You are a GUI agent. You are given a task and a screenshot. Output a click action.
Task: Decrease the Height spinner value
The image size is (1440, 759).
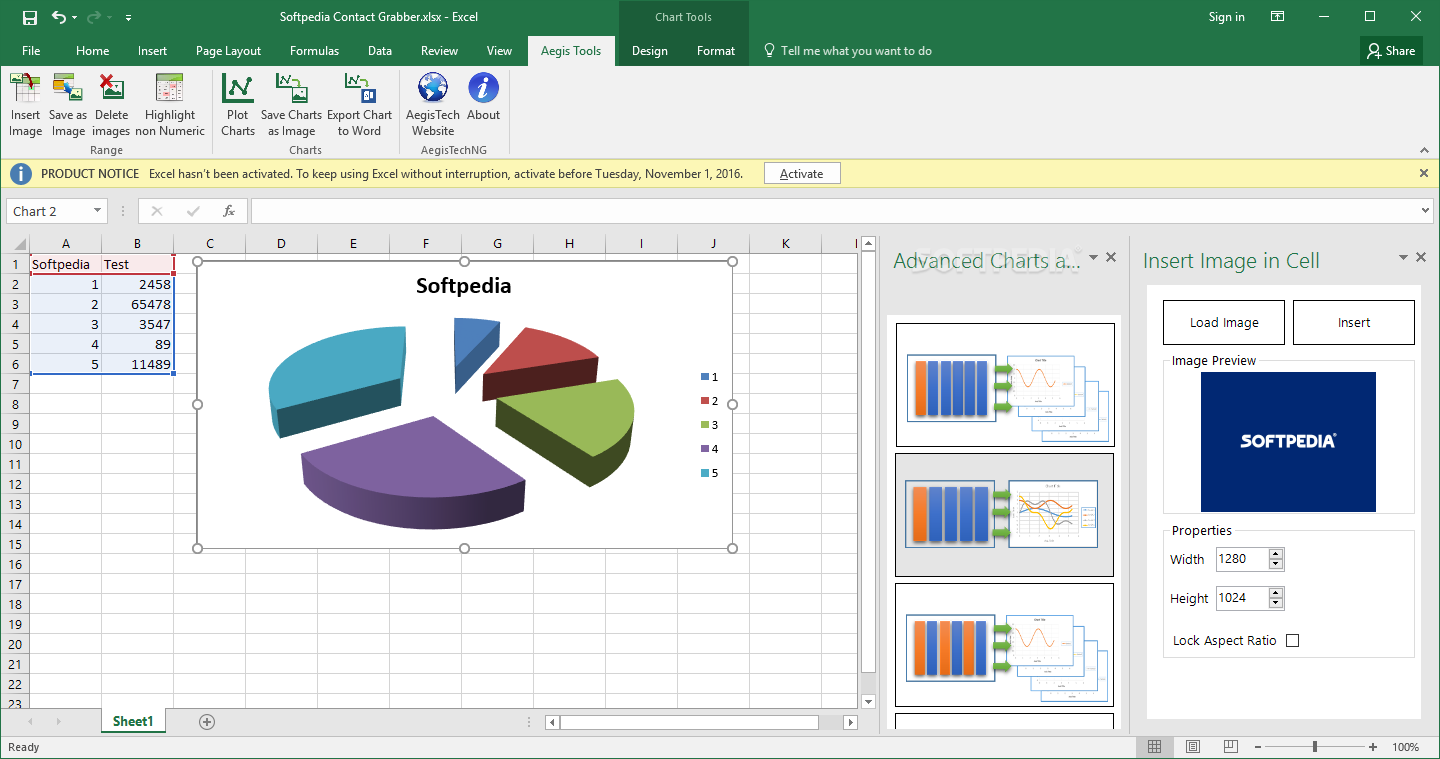click(x=1275, y=603)
